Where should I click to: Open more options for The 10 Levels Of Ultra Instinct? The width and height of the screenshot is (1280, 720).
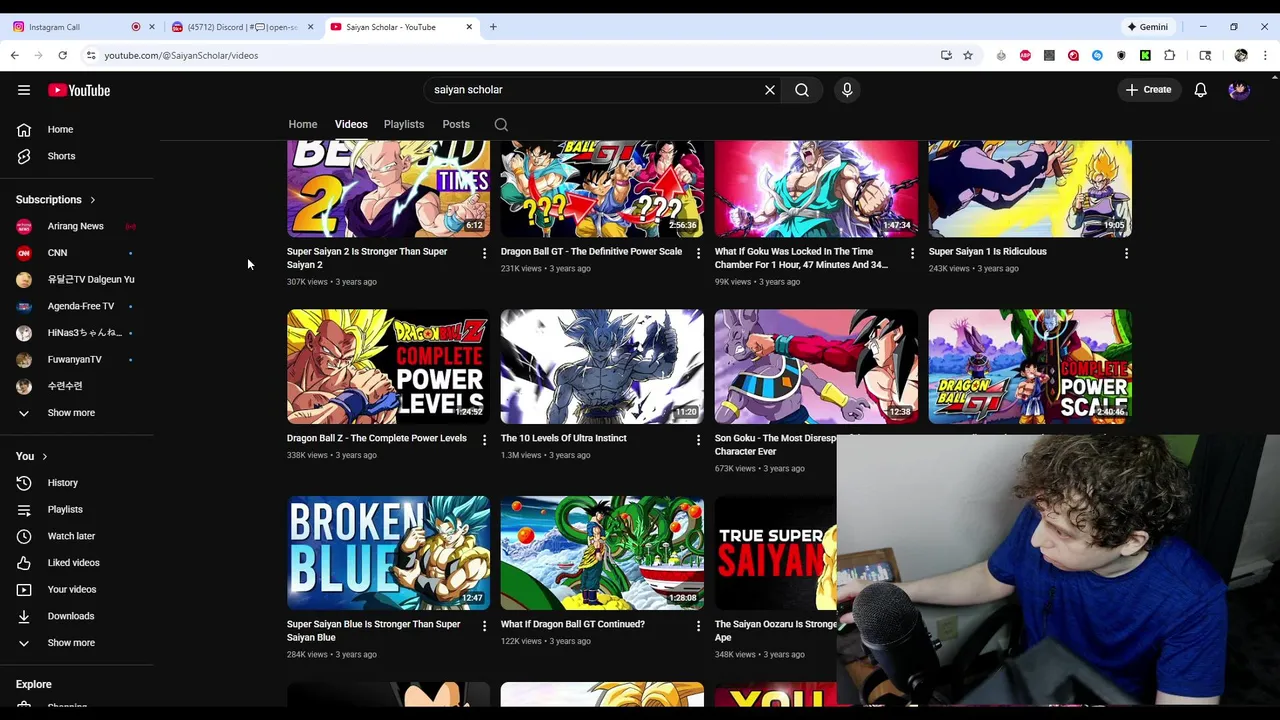tap(698, 440)
